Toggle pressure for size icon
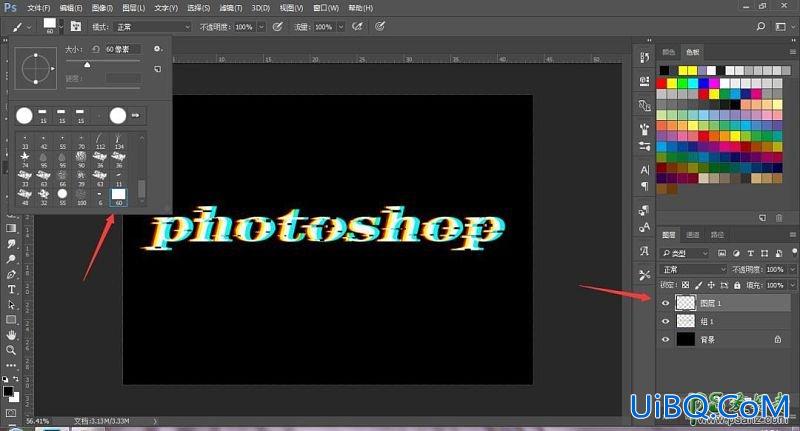This screenshot has width=800, height=431. coord(380,27)
